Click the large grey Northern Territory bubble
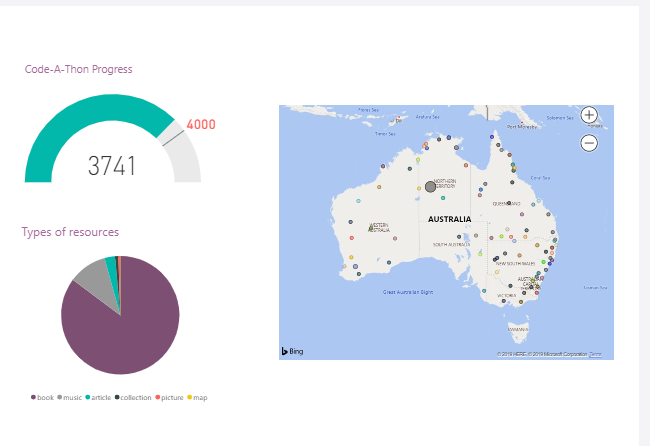 [x=430, y=187]
